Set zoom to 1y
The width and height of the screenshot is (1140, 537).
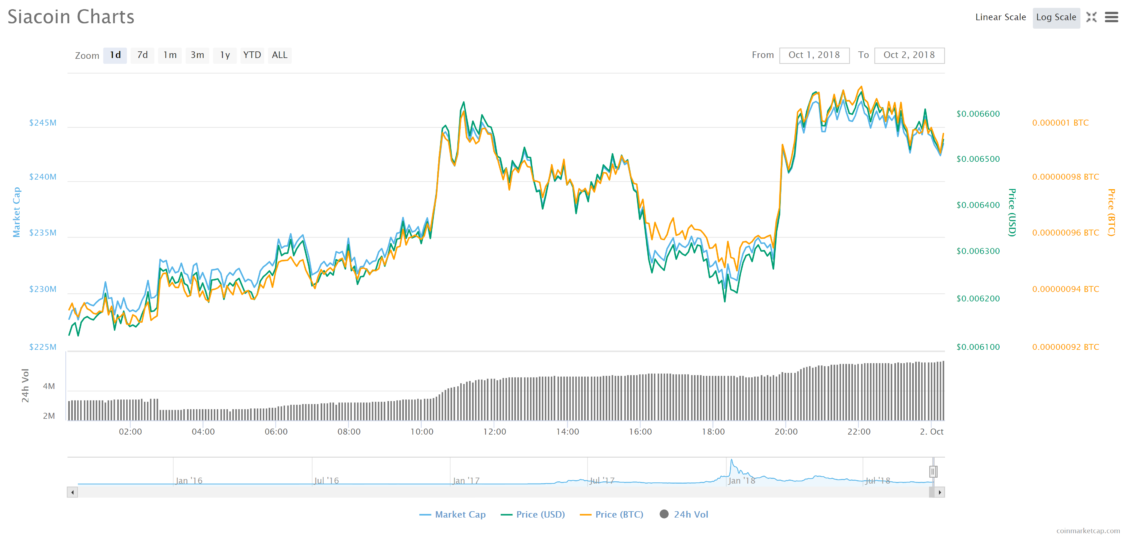225,55
